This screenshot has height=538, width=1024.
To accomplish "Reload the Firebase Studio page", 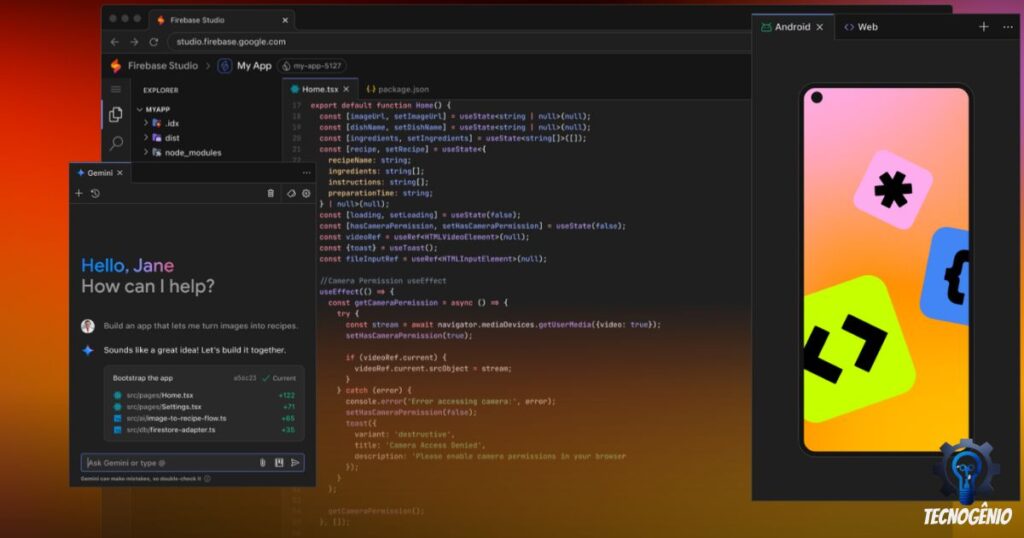I will [153, 42].
